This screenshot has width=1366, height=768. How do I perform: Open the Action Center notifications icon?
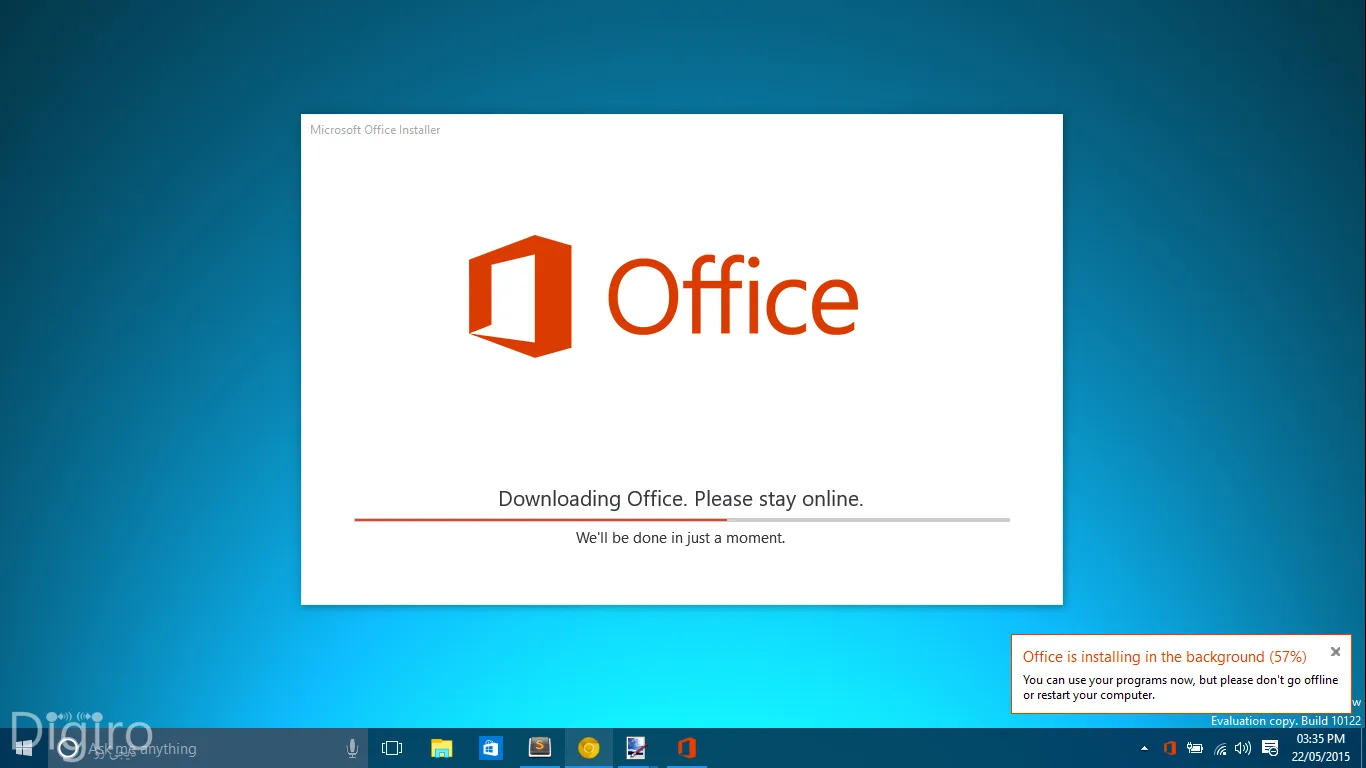pyautogui.click(x=1270, y=748)
